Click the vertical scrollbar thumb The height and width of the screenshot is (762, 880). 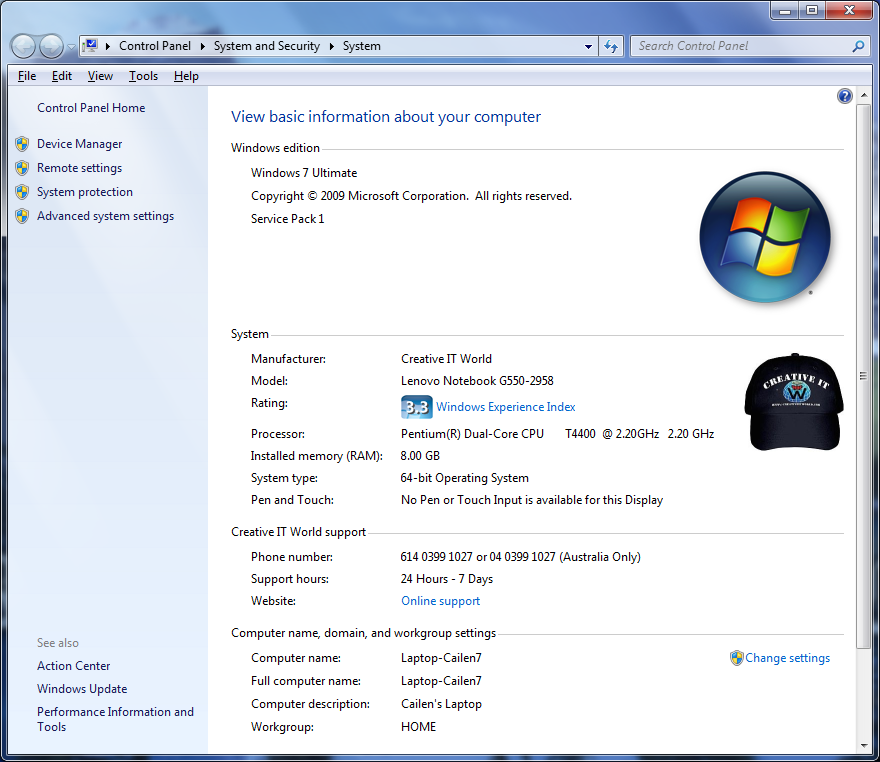(864, 375)
